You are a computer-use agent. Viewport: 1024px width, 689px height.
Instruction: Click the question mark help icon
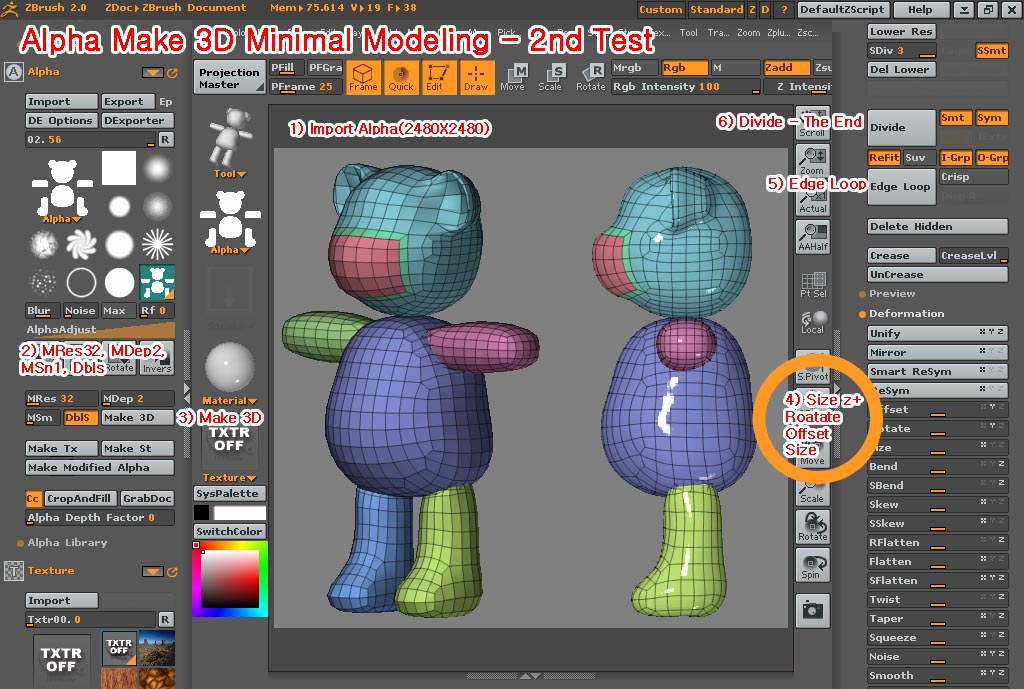point(784,10)
